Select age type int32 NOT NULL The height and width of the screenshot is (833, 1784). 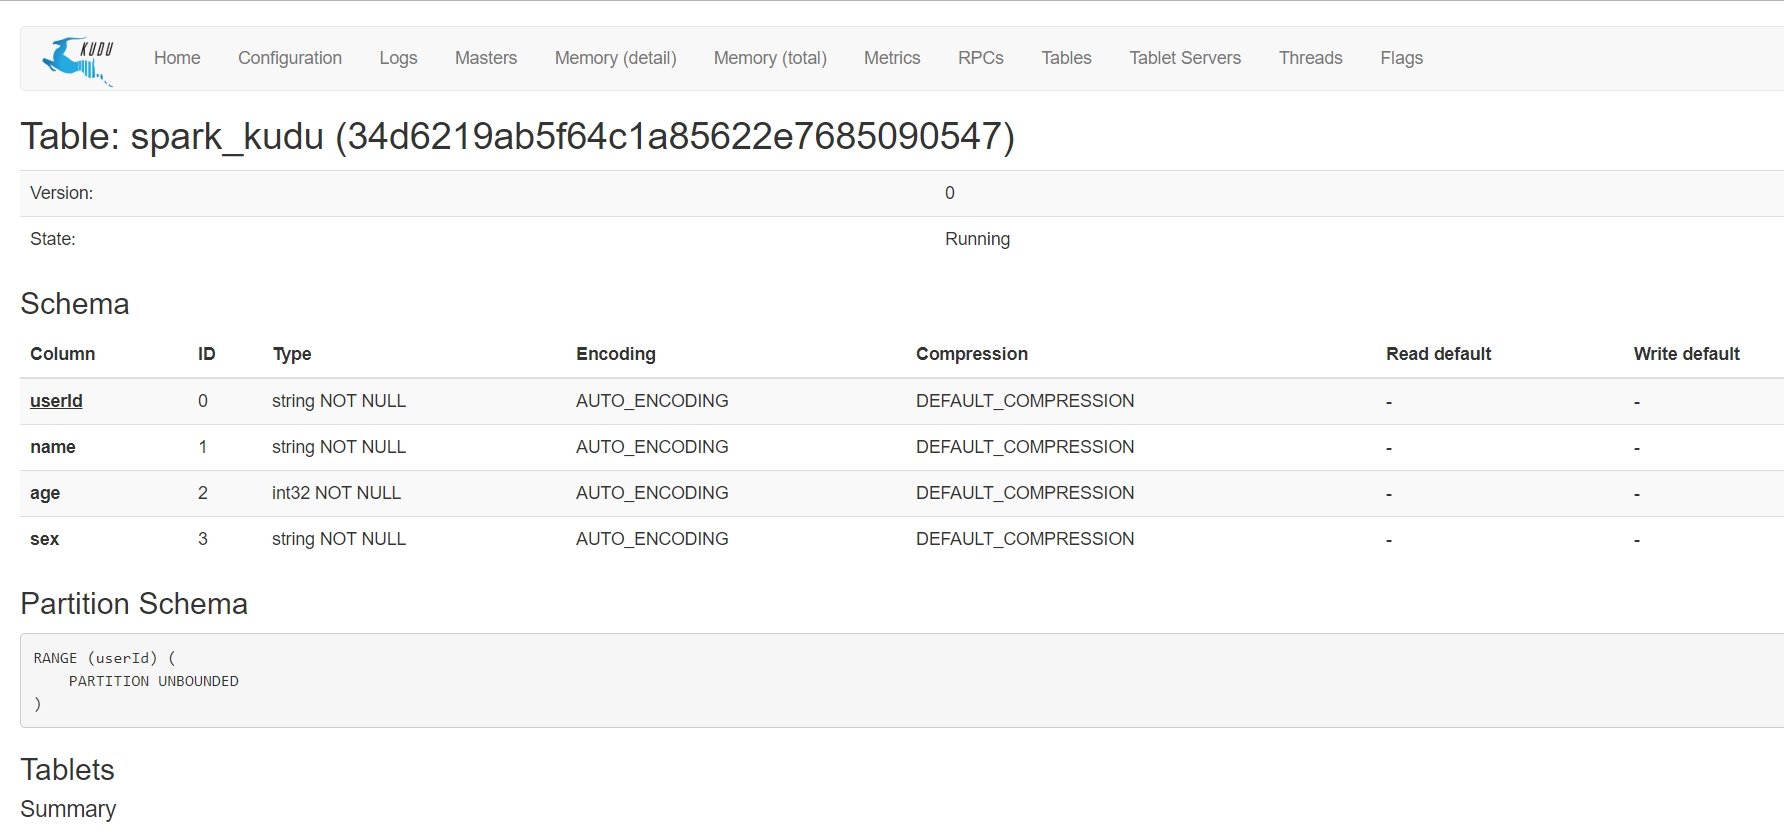point(336,493)
